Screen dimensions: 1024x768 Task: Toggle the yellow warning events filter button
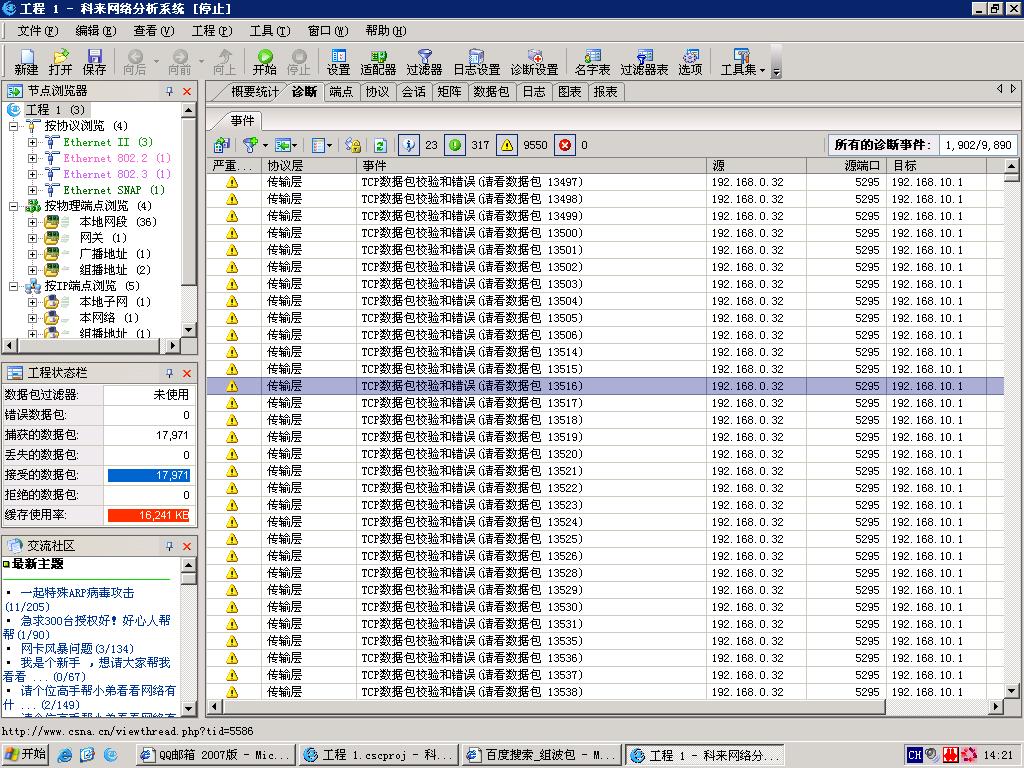(x=507, y=145)
